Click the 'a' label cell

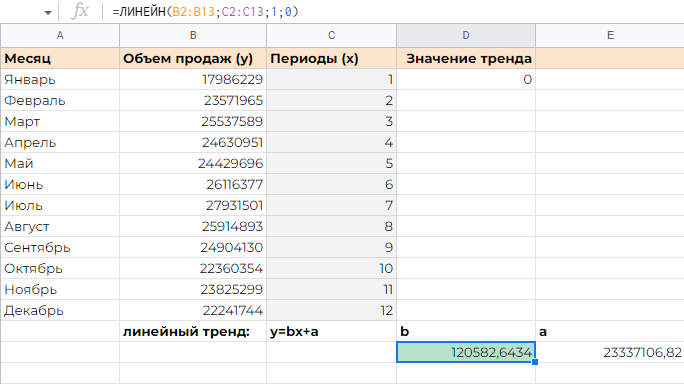pos(610,332)
